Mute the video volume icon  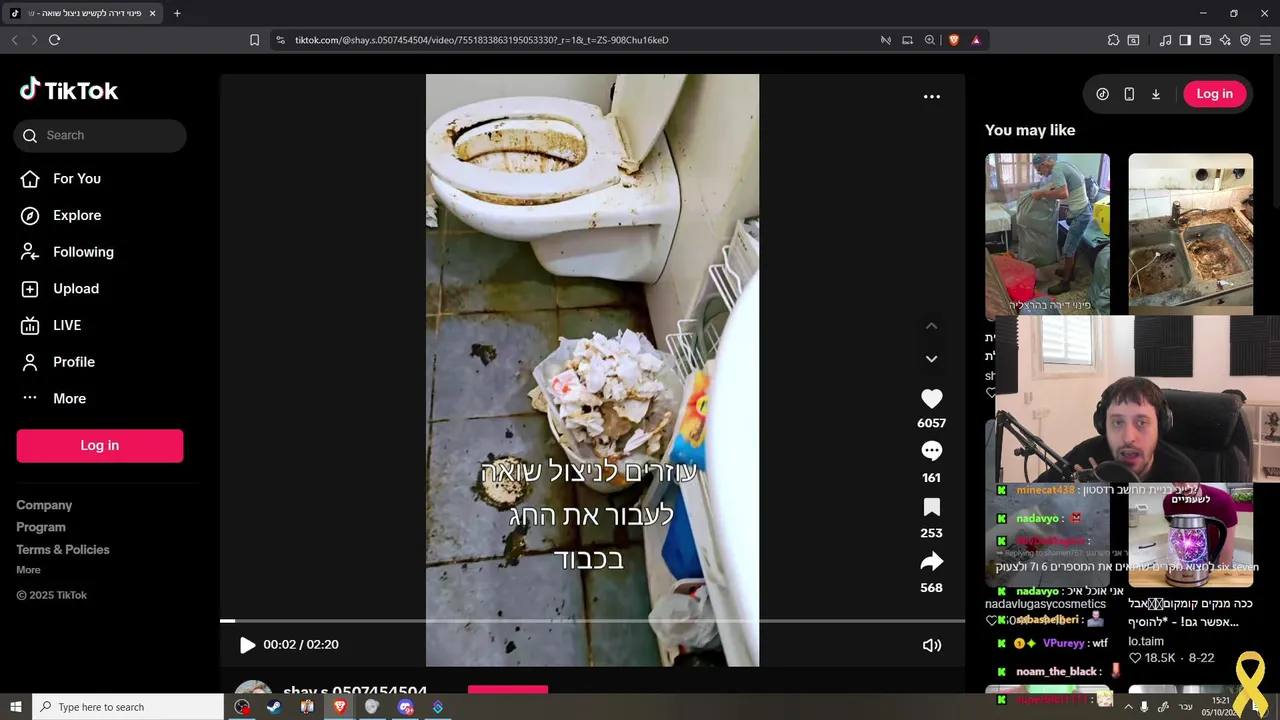[931, 645]
